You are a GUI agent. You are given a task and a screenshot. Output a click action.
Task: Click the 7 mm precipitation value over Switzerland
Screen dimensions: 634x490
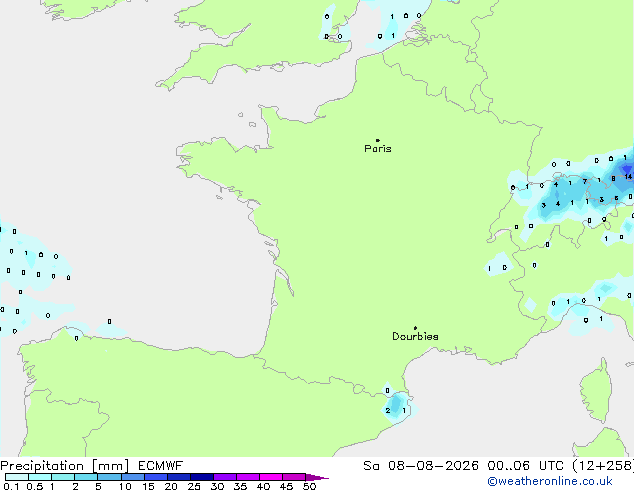coord(585,182)
